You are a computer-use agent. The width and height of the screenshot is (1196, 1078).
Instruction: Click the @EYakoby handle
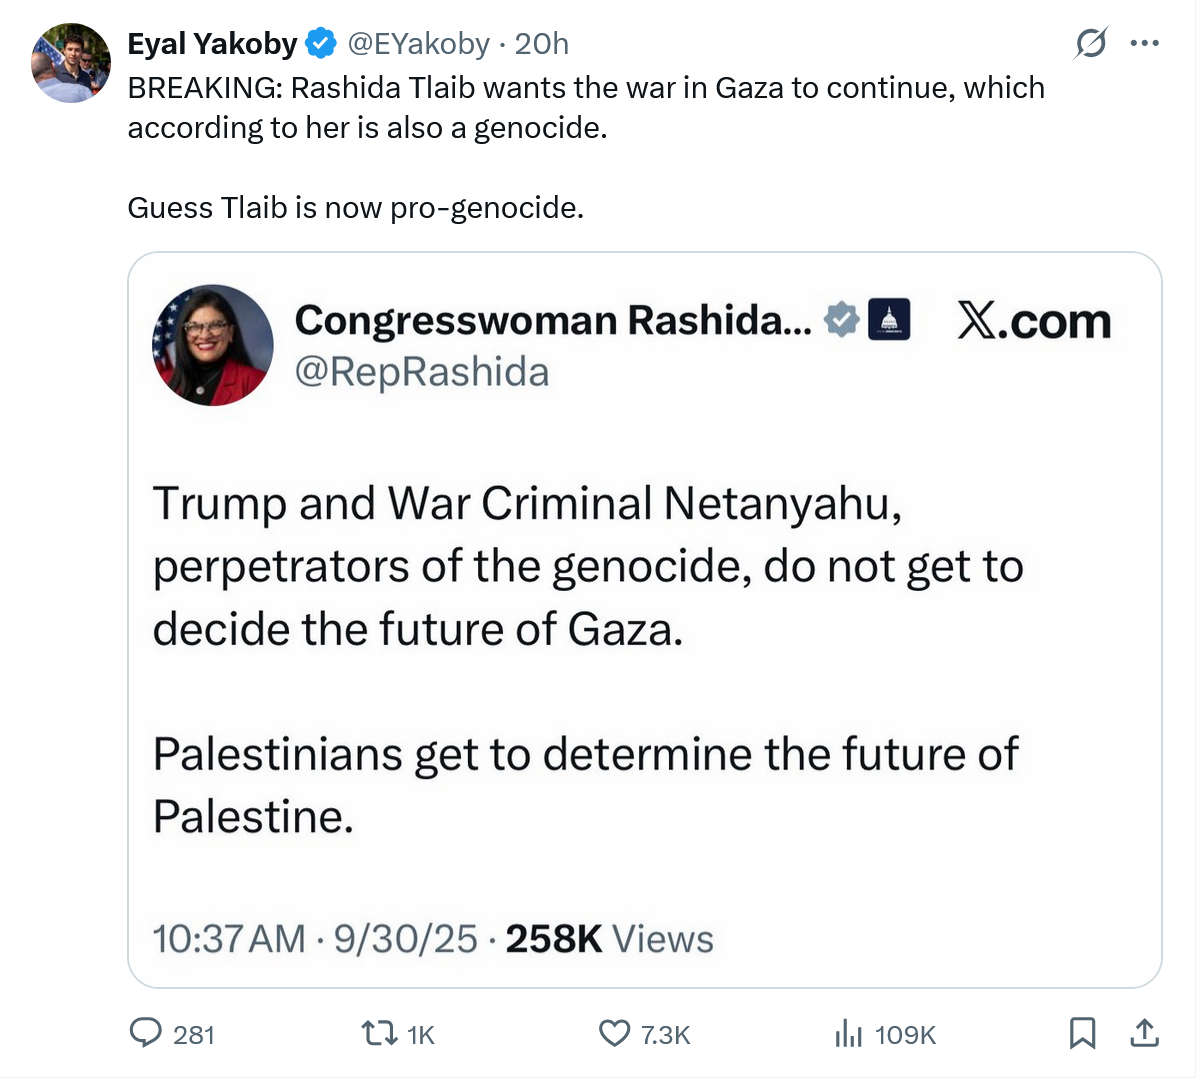coord(418,44)
